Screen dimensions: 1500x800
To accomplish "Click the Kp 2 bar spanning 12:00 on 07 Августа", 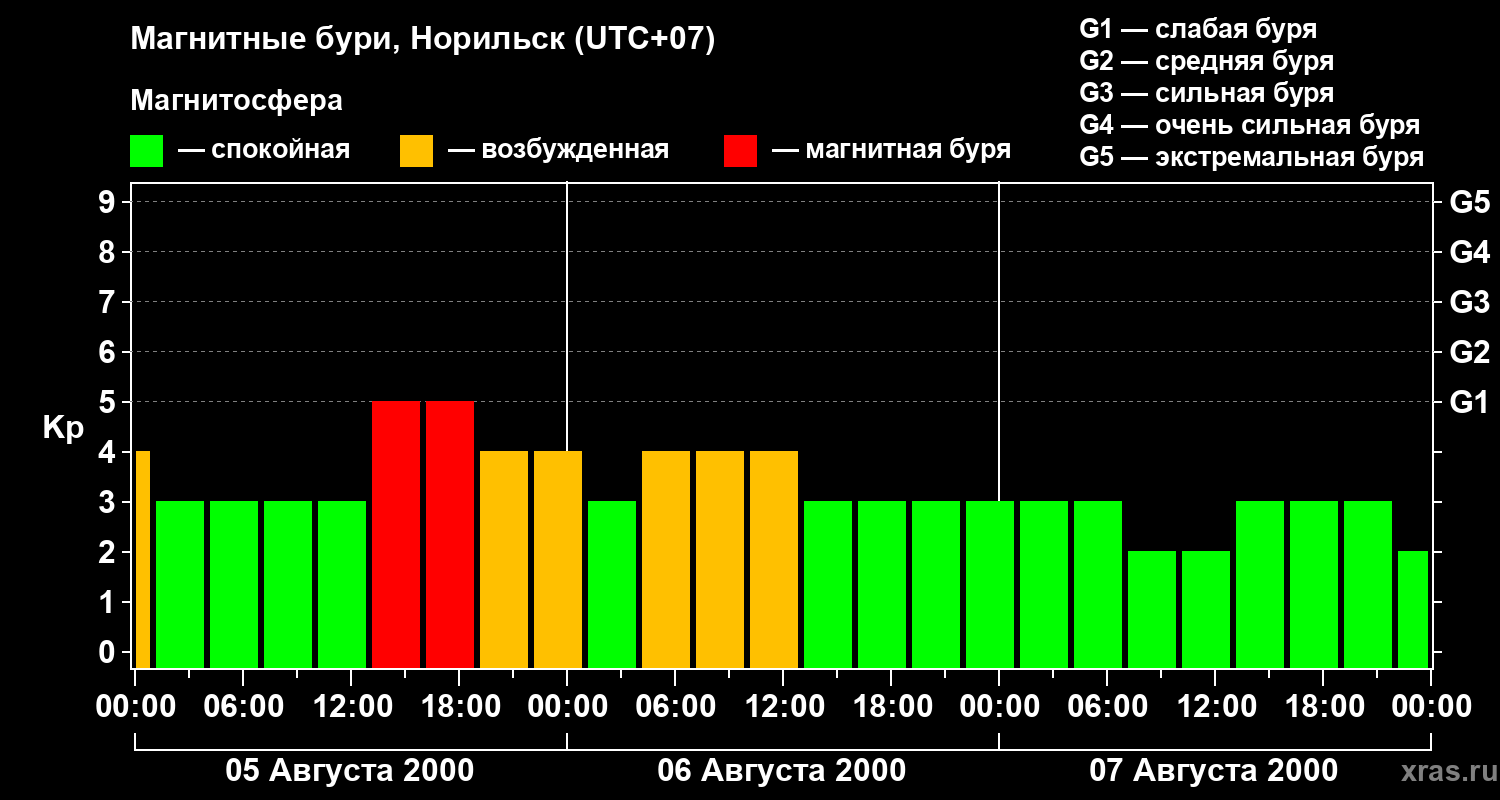I will point(1206,610).
